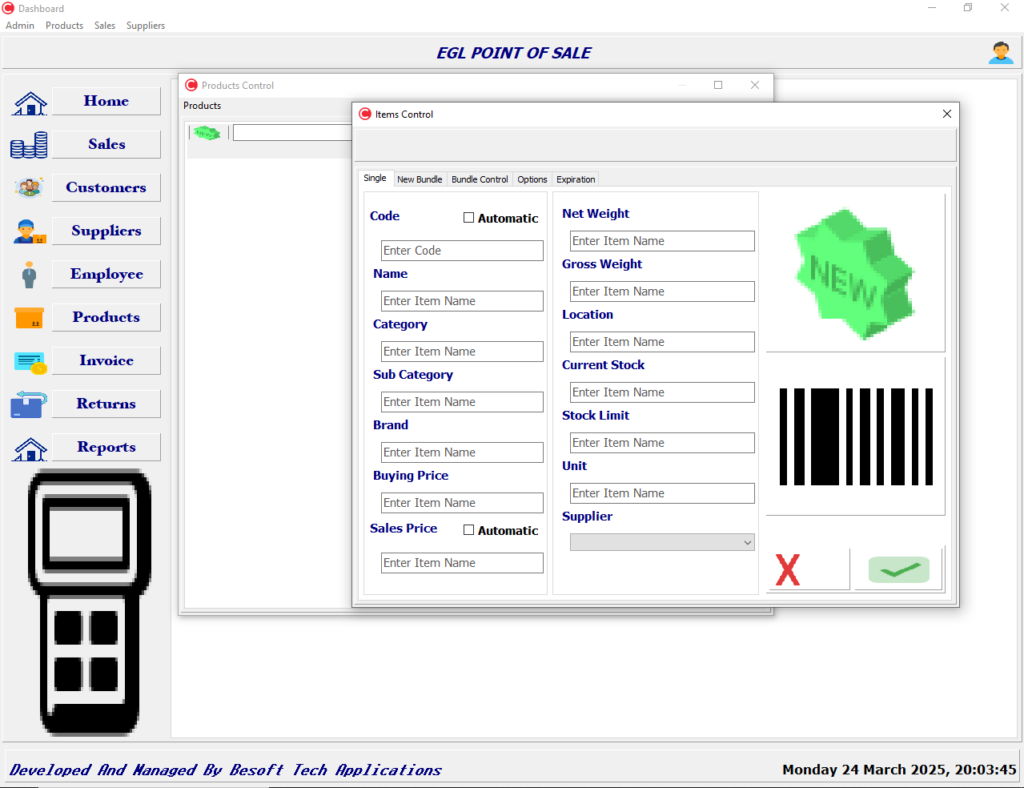Click the green NEW item badge image
1024x788 pixels.
pos(854,271)
